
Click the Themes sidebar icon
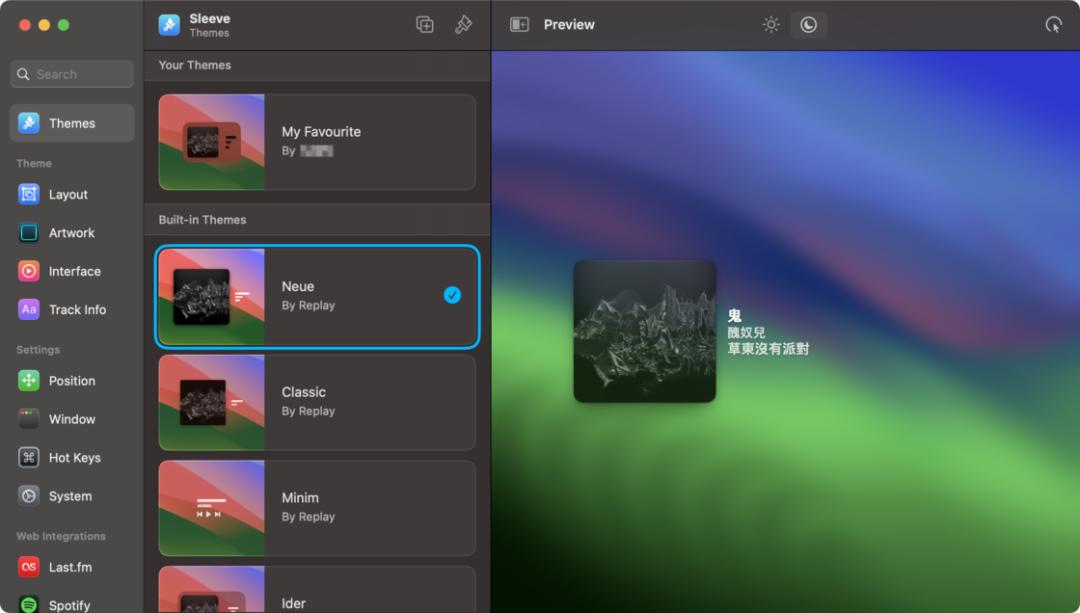click(x=29, y=123)
